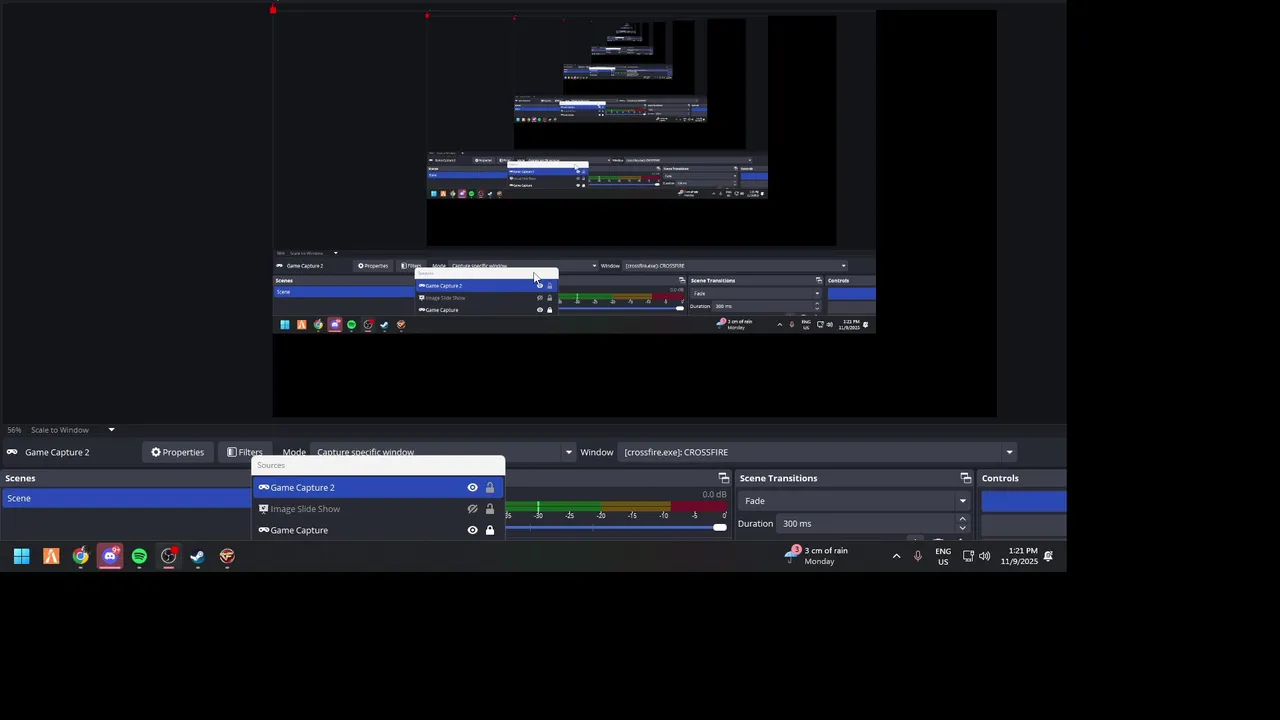
Task: Select the Scene entry in Scenes
Action: pos(125,498)
